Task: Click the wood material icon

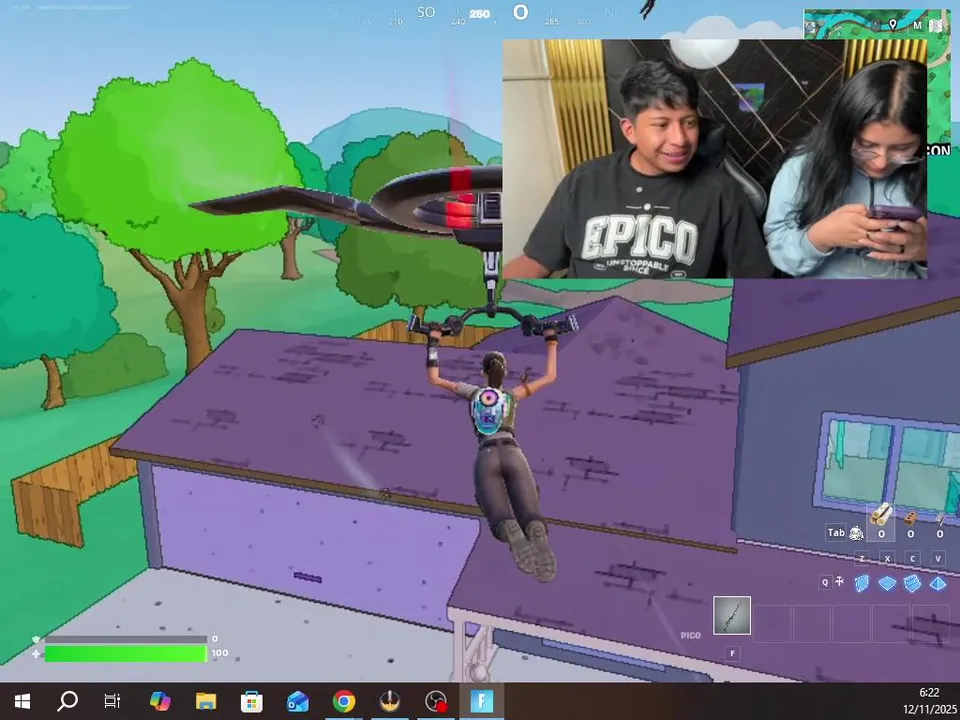Action: click(x=881, y=515)
